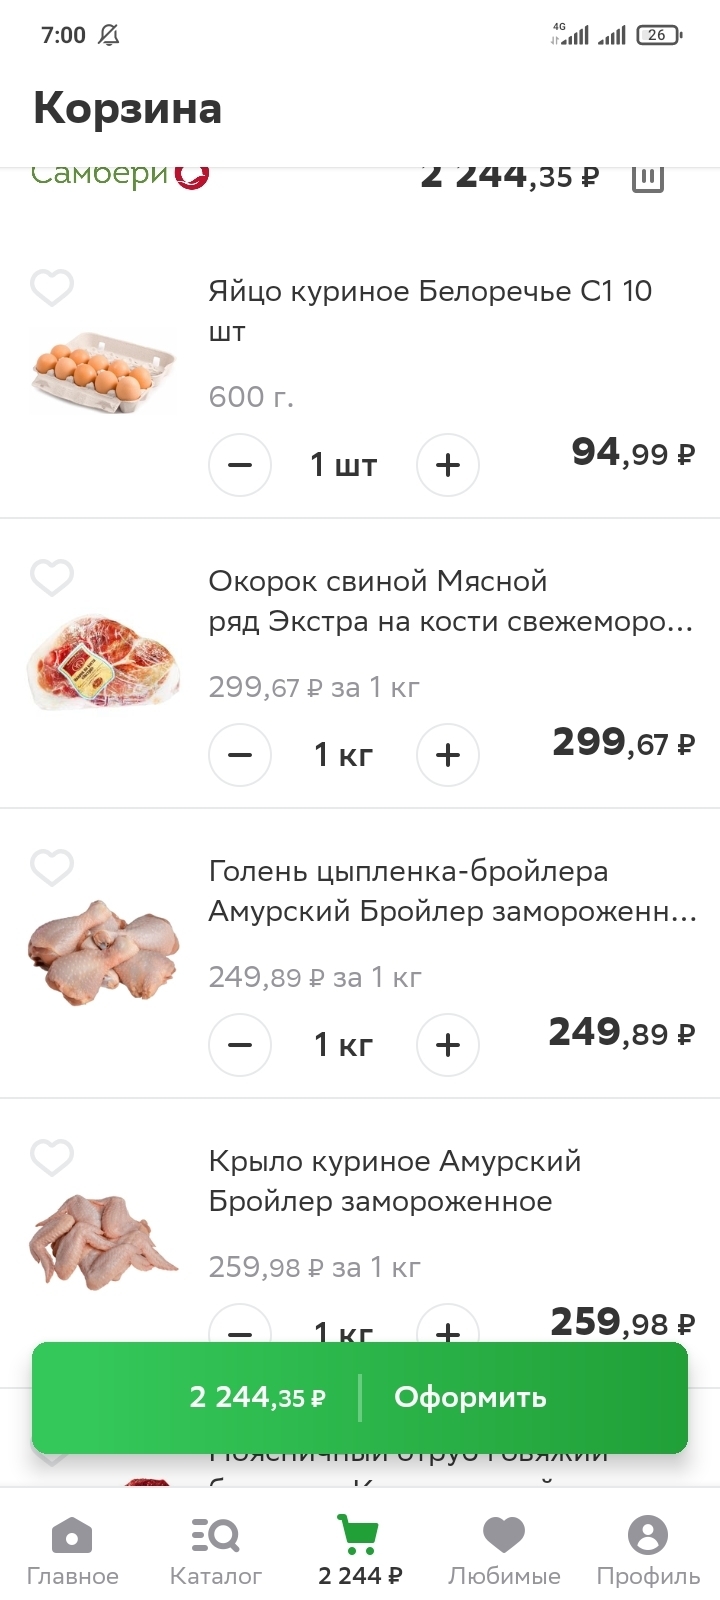Toggle favorite heart for Окорок свиной

[x=52, y=578]
